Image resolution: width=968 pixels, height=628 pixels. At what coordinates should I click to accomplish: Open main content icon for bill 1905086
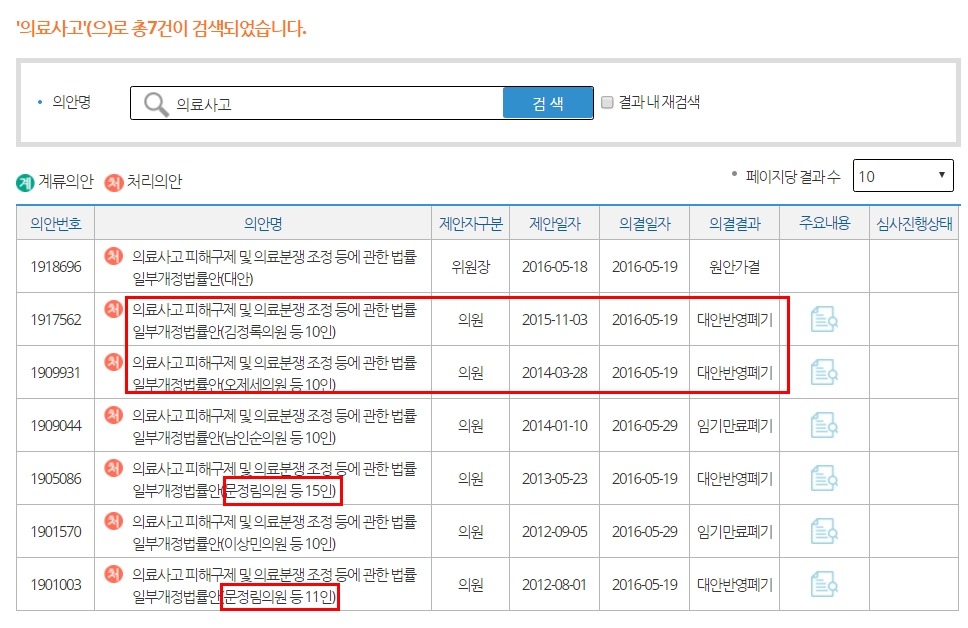822,478
